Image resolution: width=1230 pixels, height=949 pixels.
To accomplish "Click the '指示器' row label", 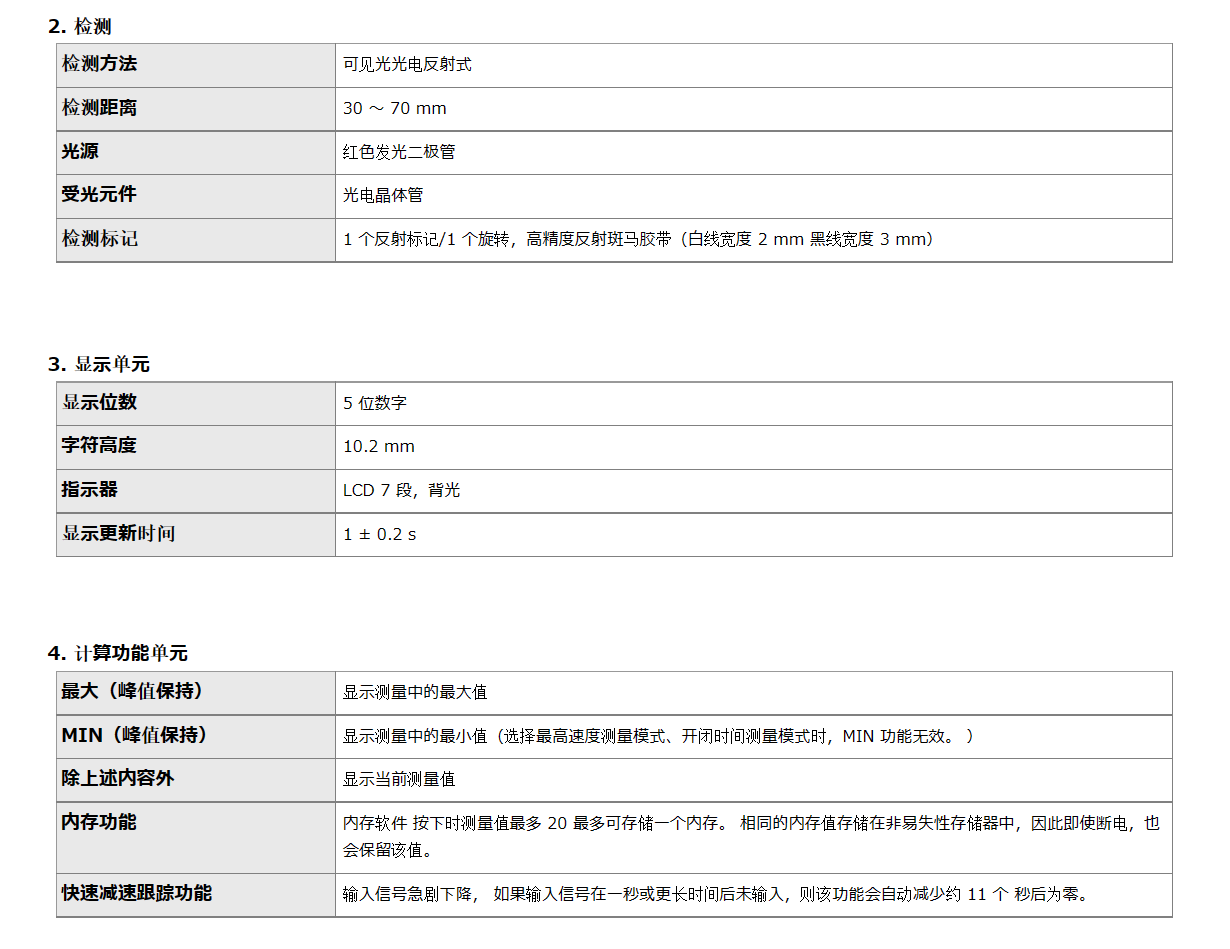I will (x=90, y=490).
